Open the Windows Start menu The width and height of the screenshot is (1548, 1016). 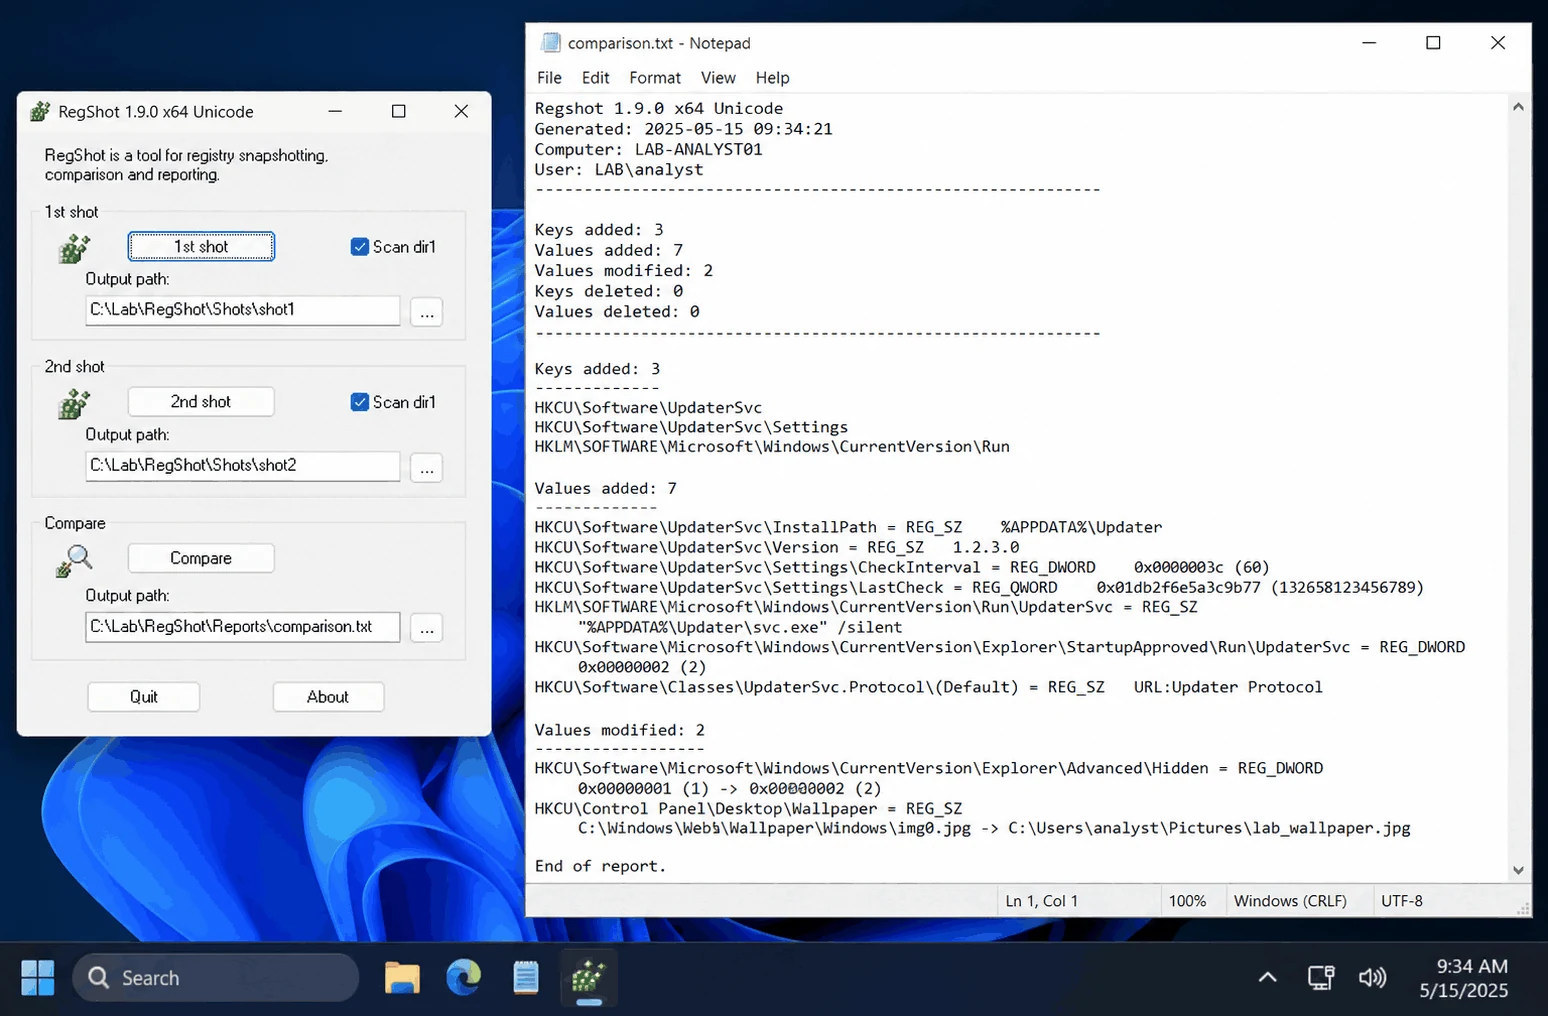pyautogui.click(x=38, y=977)
